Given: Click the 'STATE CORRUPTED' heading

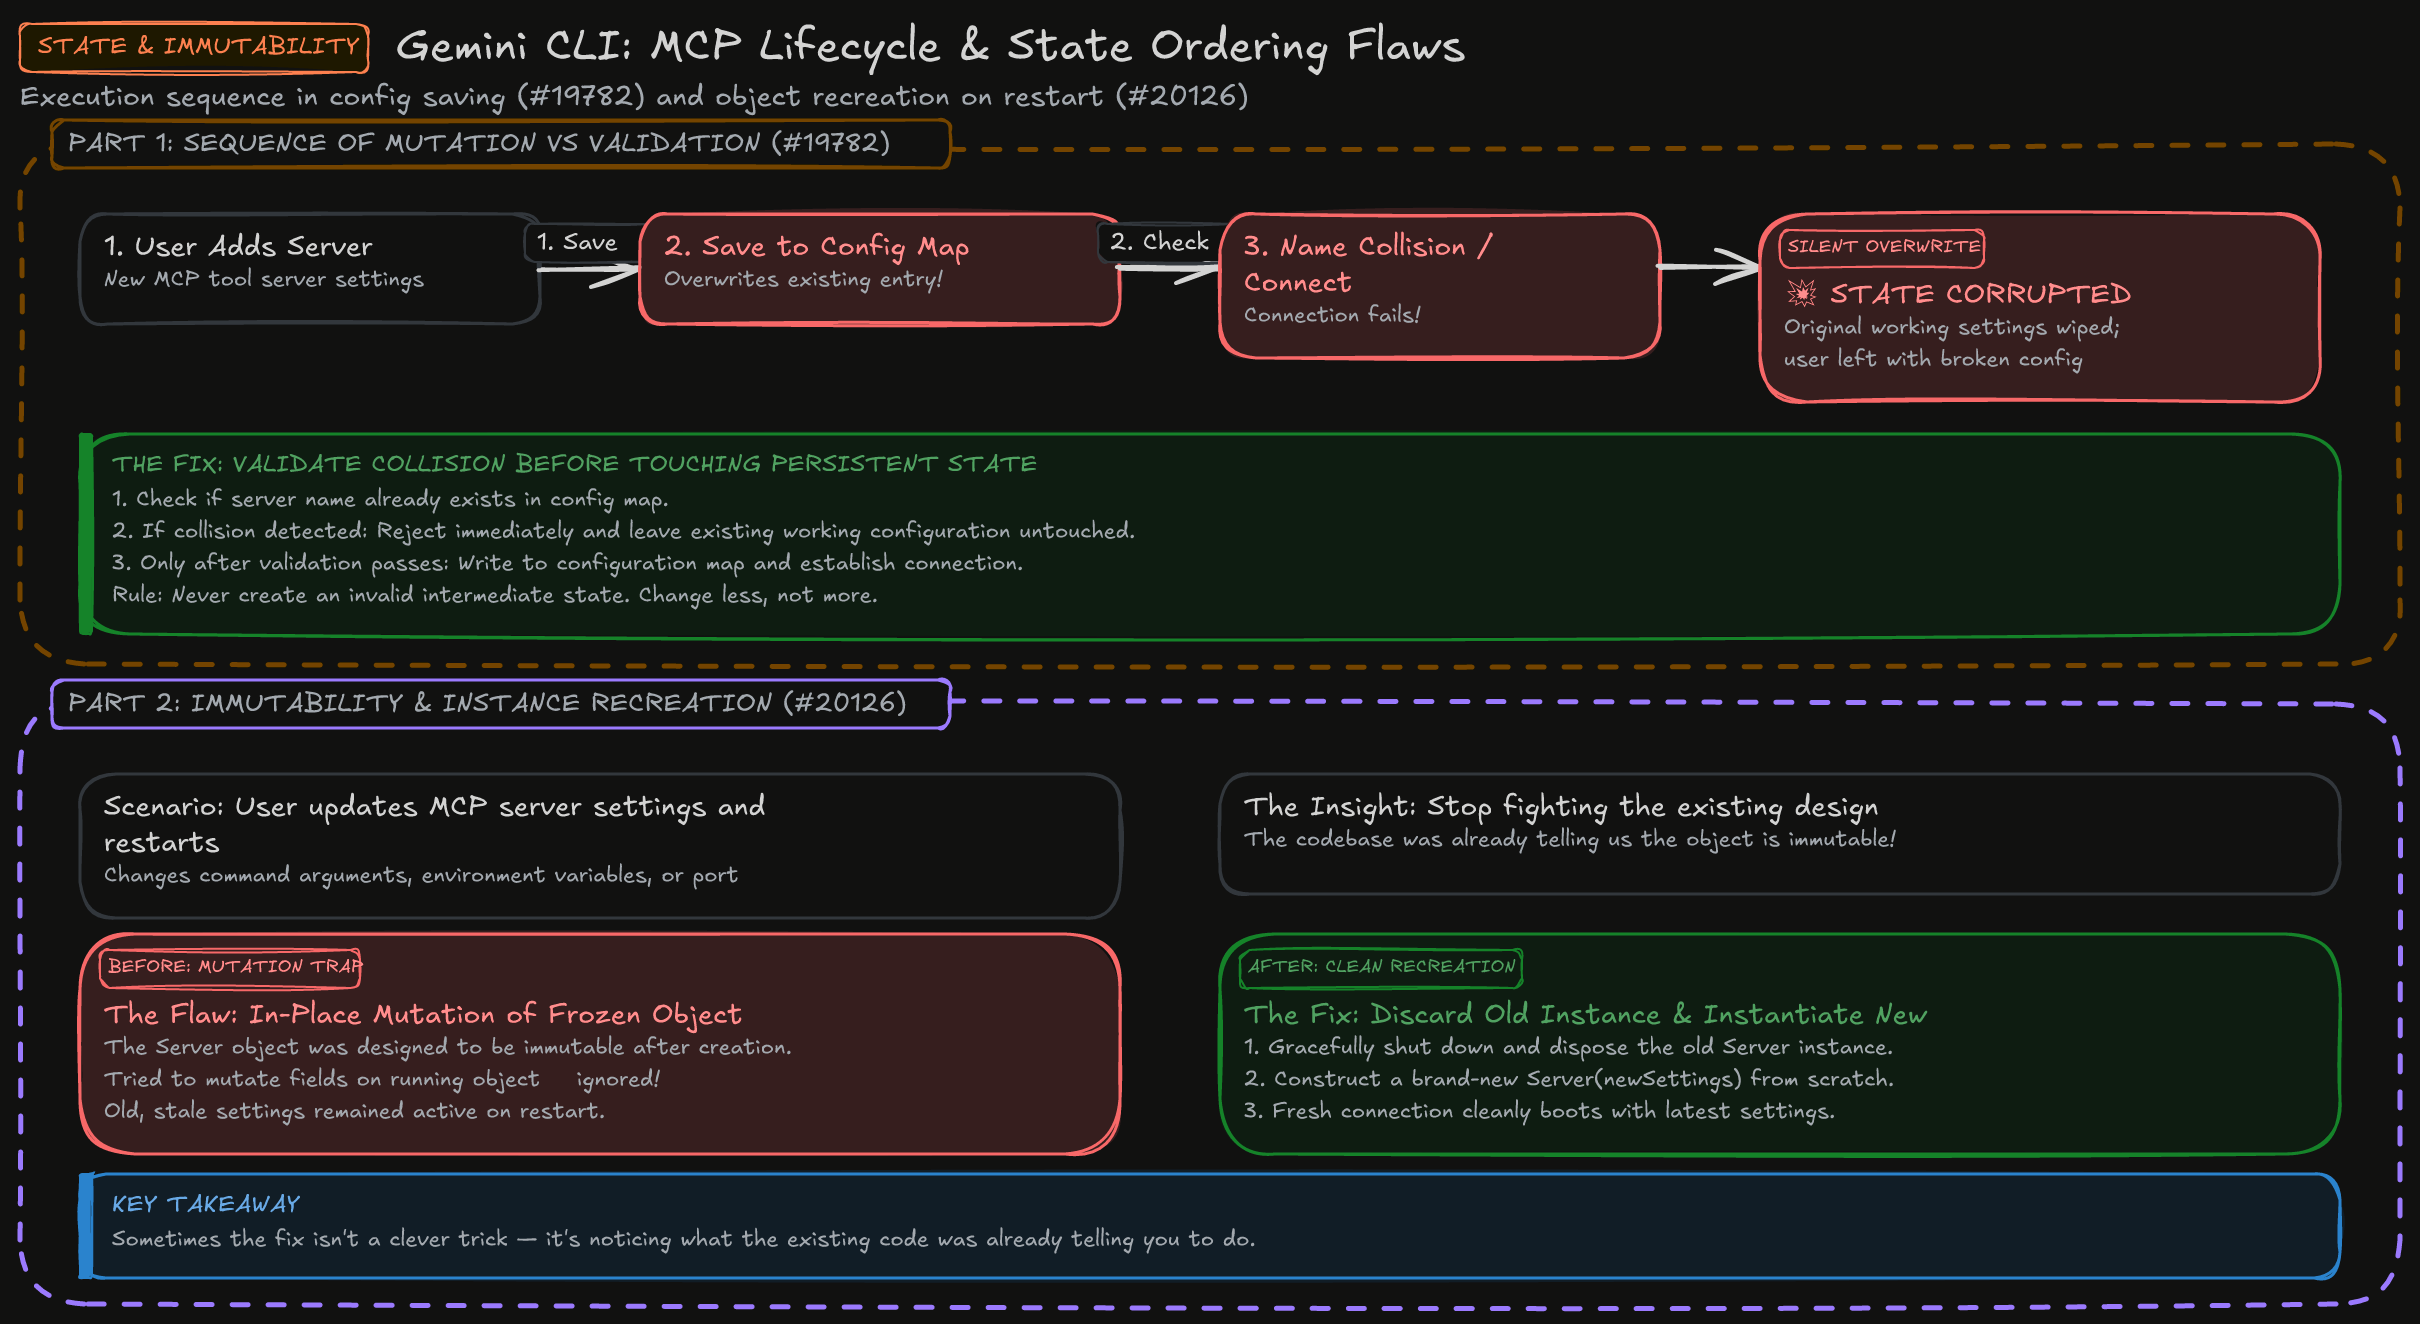Looking at the screenshot, I should (1980, 294).
